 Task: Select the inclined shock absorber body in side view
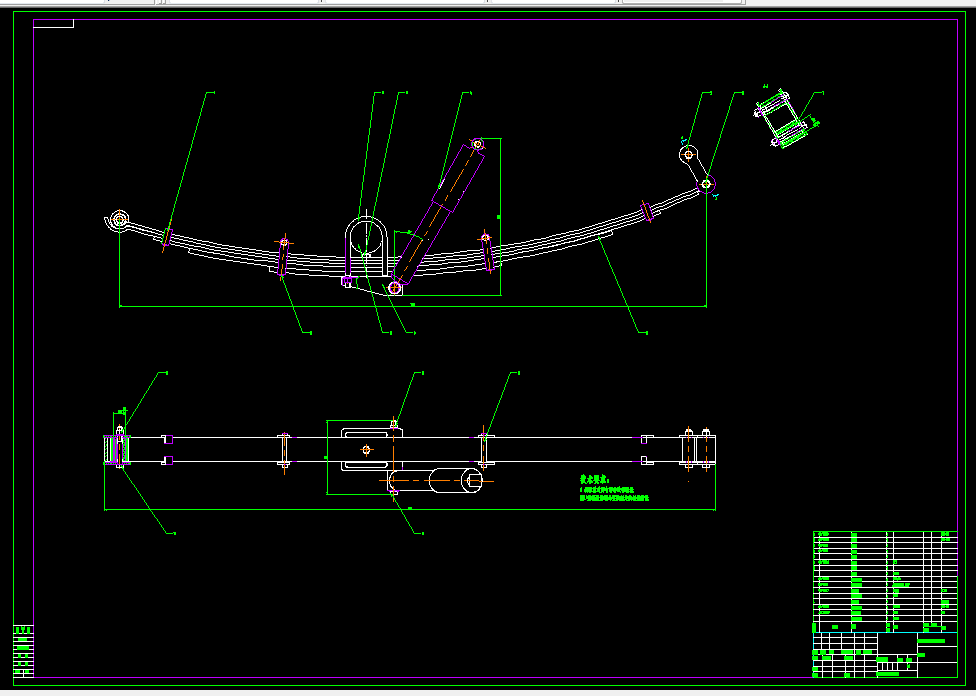coord(438,215)
